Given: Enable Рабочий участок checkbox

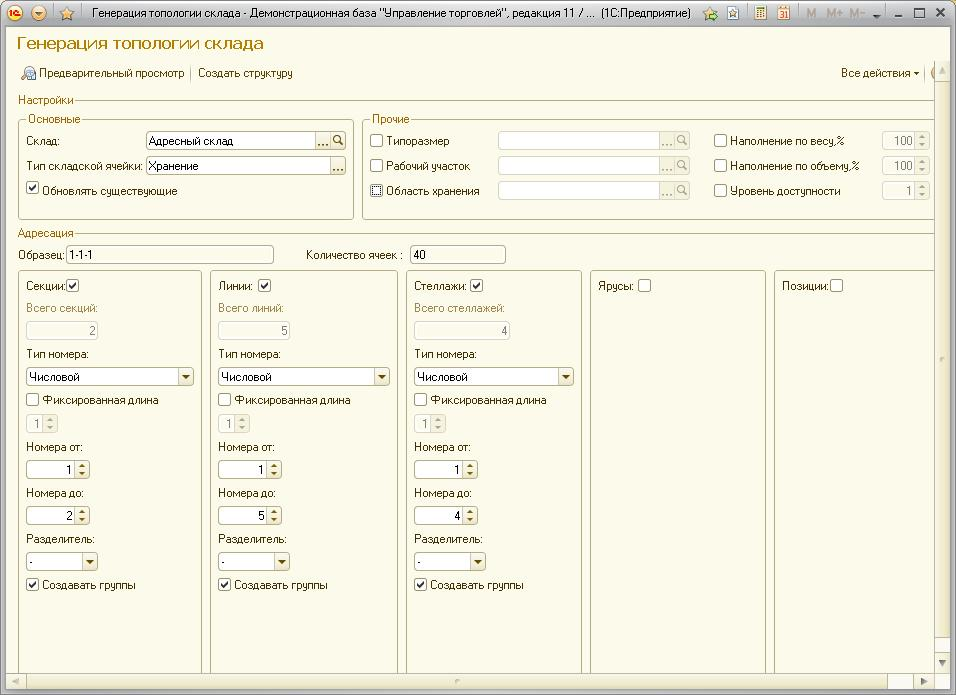Looking at the screenshot, I should [x=377, y=166].
